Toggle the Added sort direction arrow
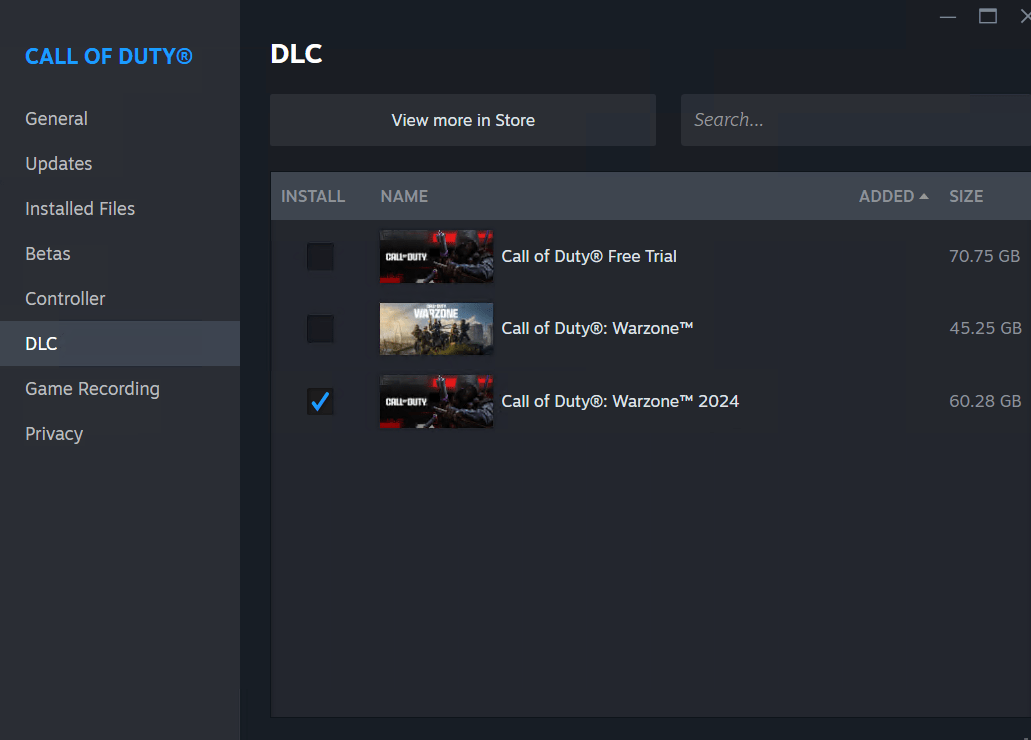 [x=924, y=196]
